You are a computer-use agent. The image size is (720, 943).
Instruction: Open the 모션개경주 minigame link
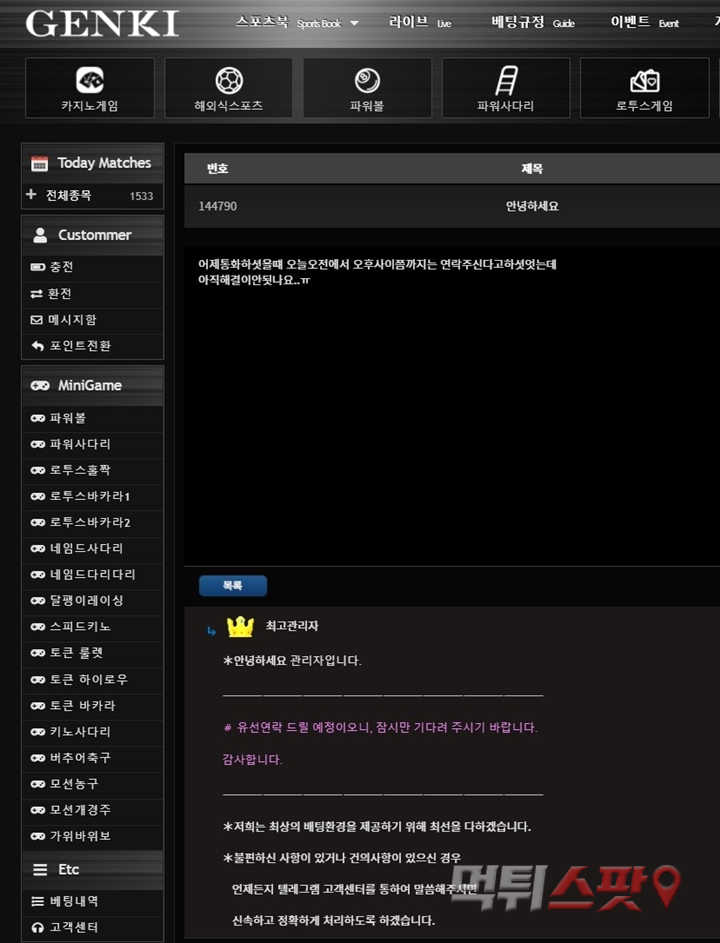click(80, 810)
